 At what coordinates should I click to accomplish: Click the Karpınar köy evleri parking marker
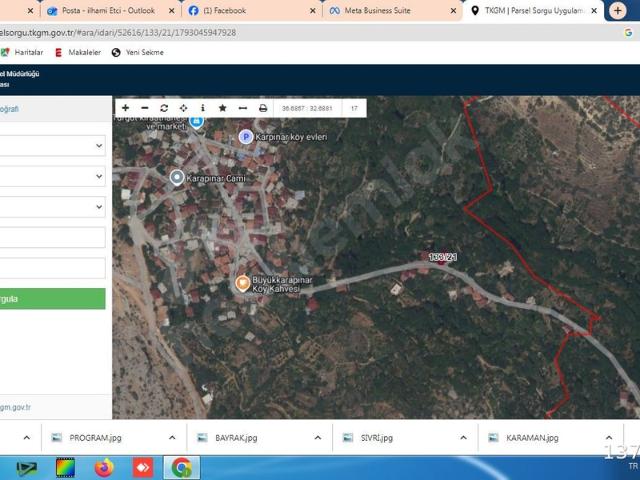[246, 137]
